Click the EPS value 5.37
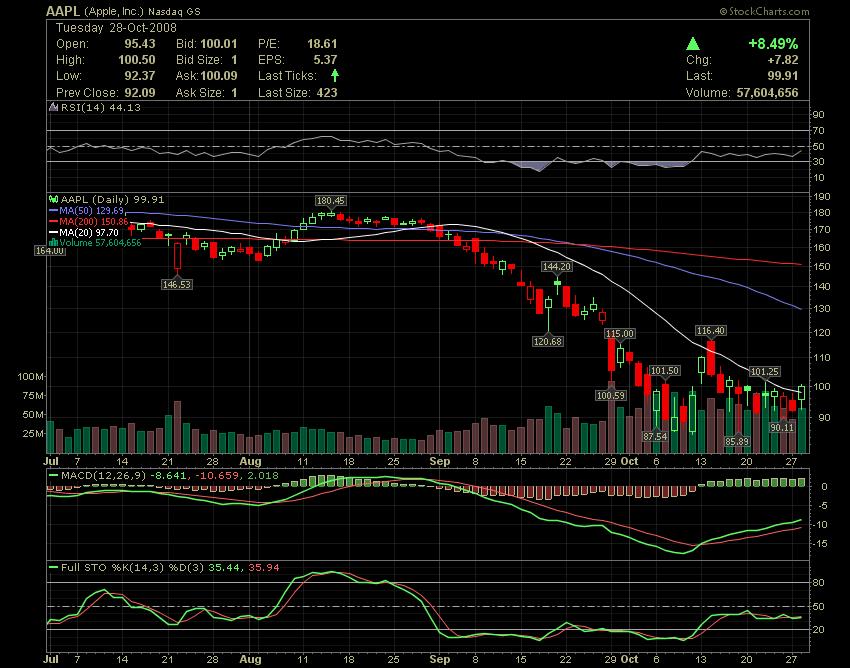This screenshot has width=850, height=668. click(325, 60)
